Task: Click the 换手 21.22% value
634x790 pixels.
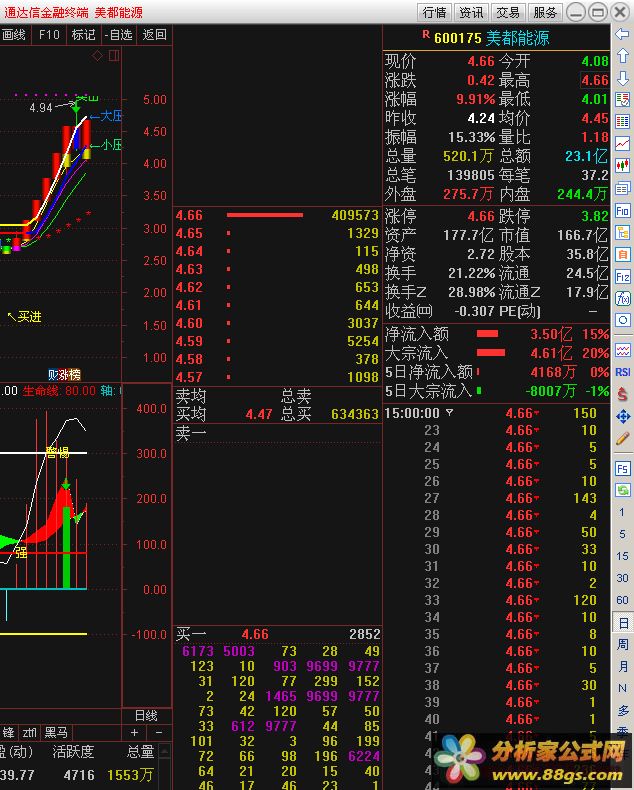Action: (x=472, y=273)
